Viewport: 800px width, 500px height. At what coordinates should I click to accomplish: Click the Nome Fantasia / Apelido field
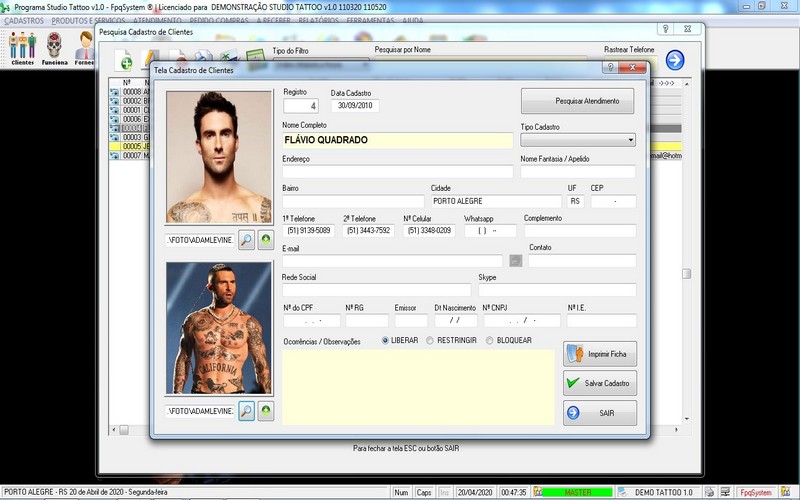click(578, 172)
